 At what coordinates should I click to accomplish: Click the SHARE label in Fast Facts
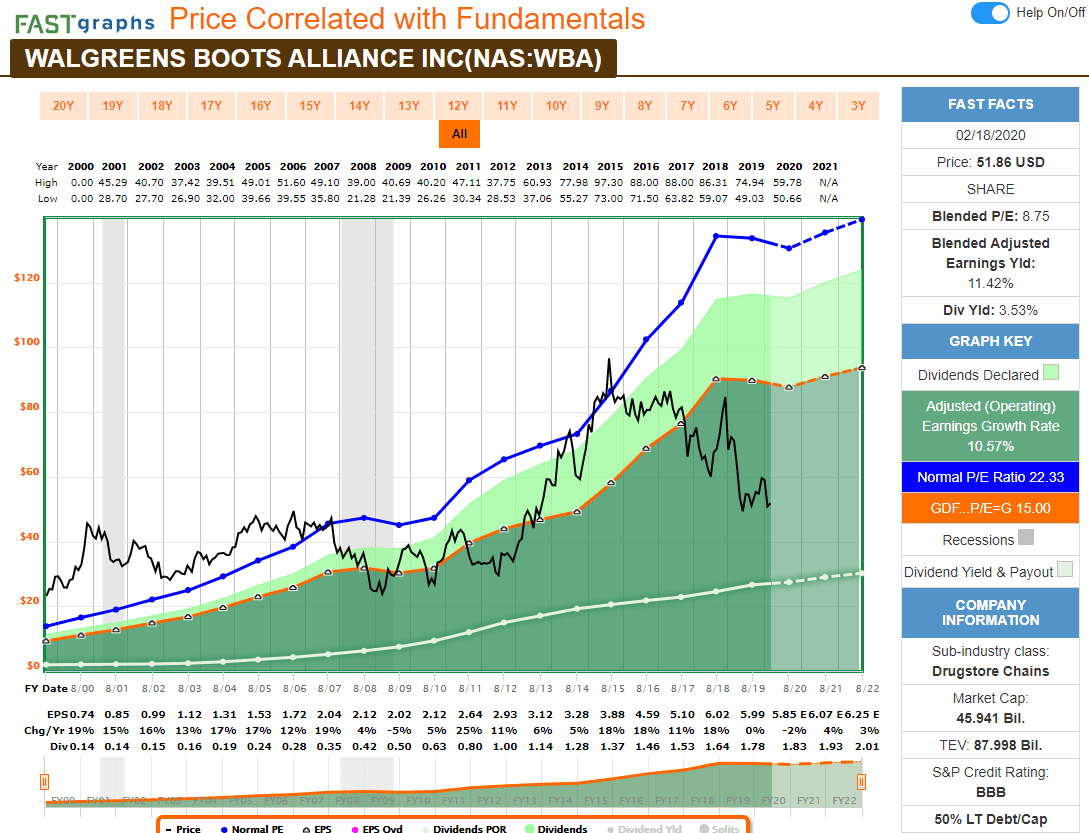tap(990, 189)
